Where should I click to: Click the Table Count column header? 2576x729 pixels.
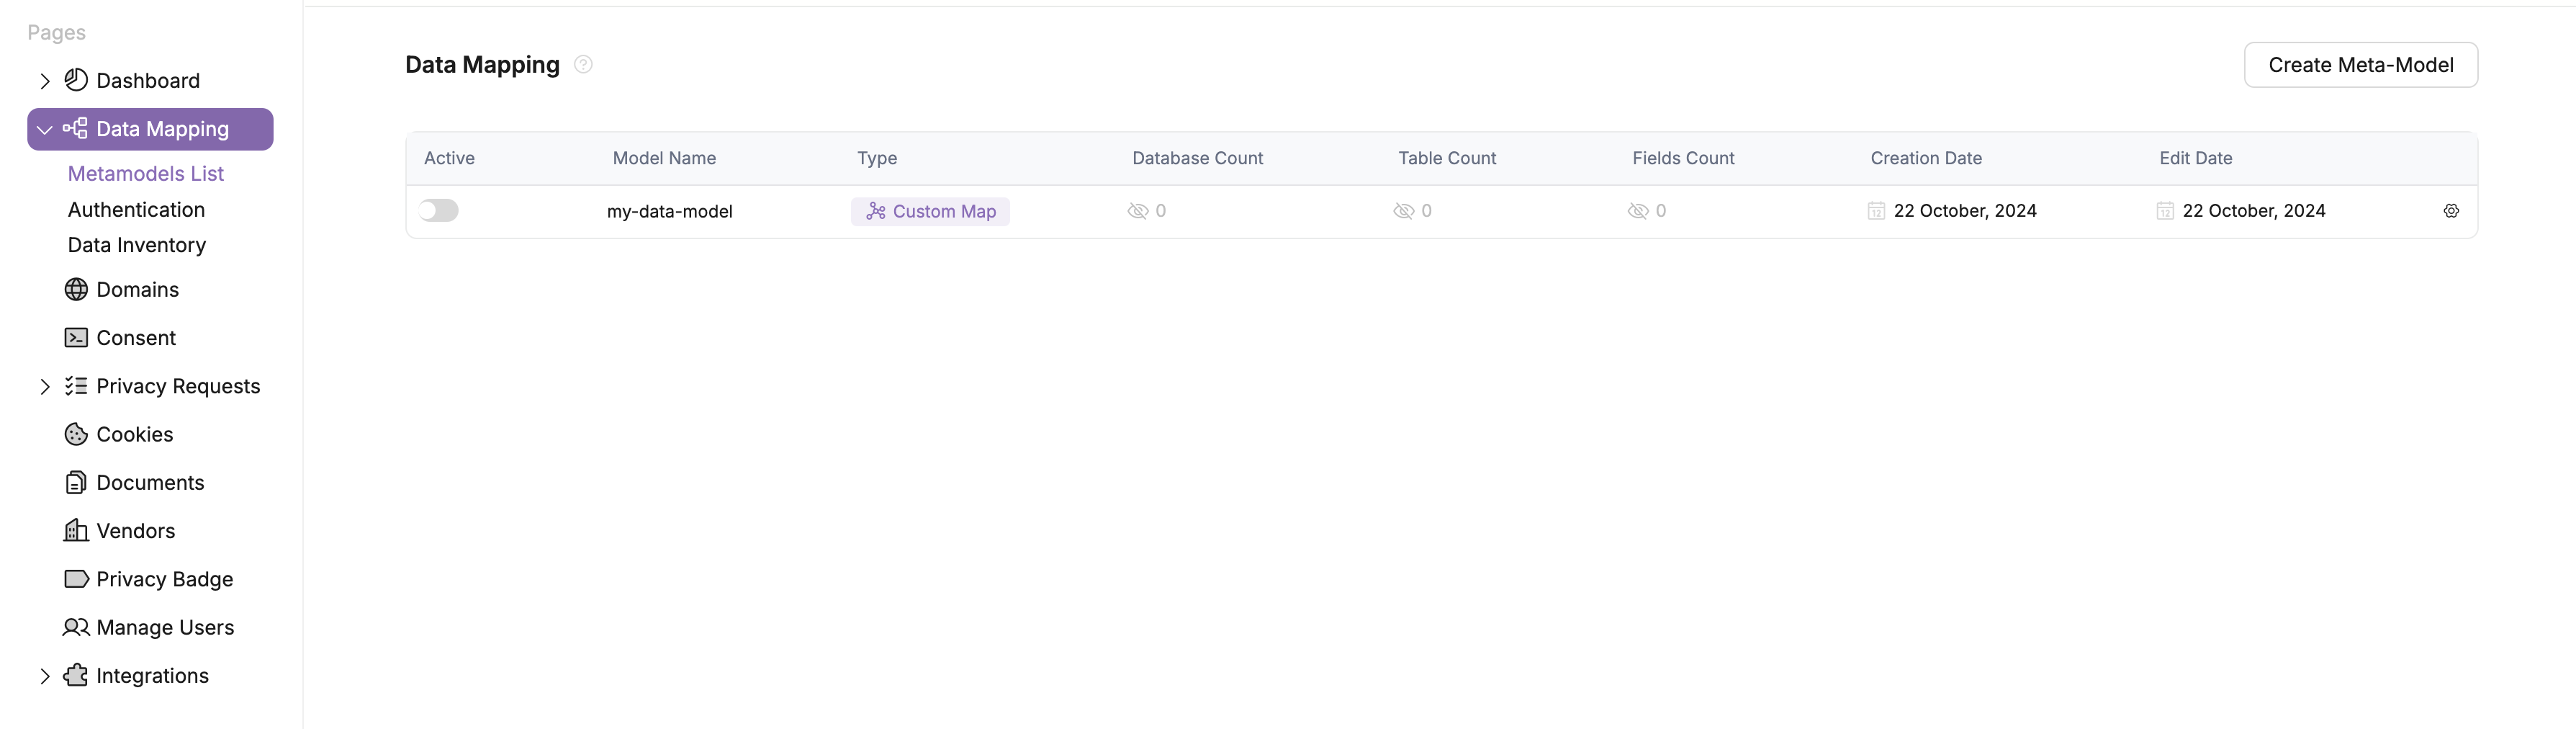(1447, 158)
